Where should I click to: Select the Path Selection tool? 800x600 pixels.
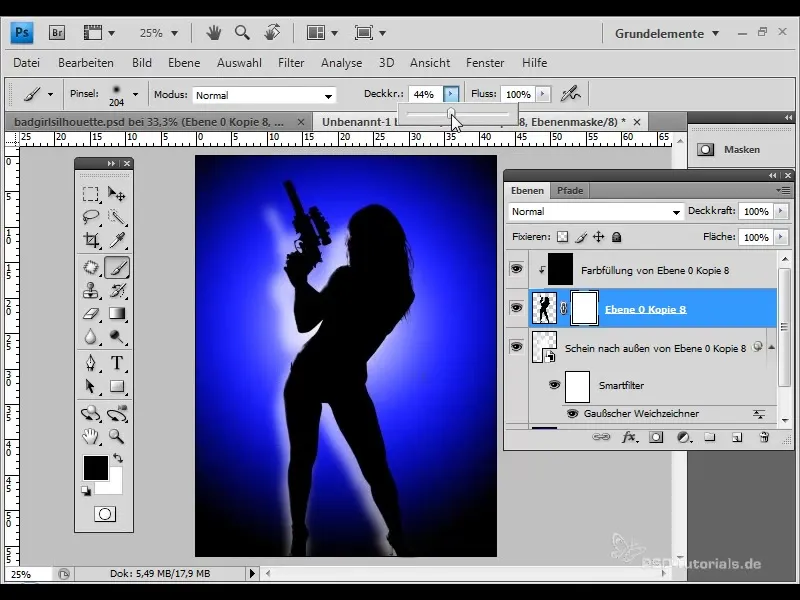click(91, 386)
